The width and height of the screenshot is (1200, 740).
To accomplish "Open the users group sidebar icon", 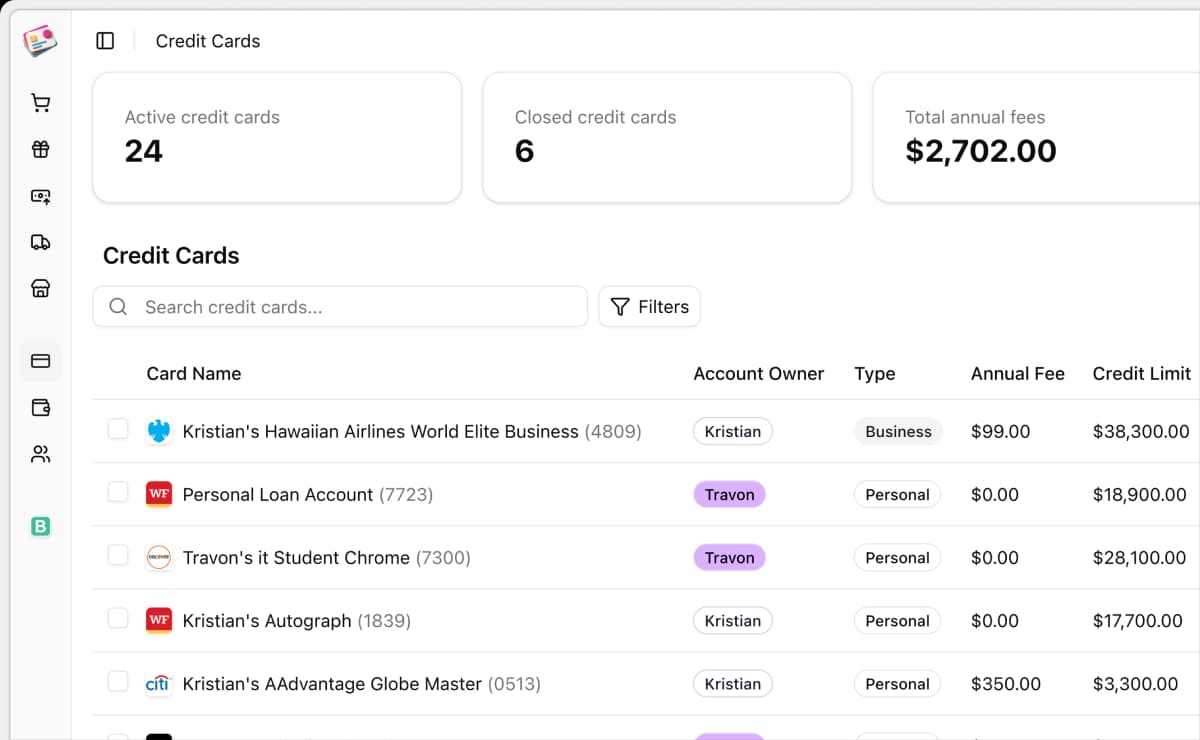I will [40, 454].
